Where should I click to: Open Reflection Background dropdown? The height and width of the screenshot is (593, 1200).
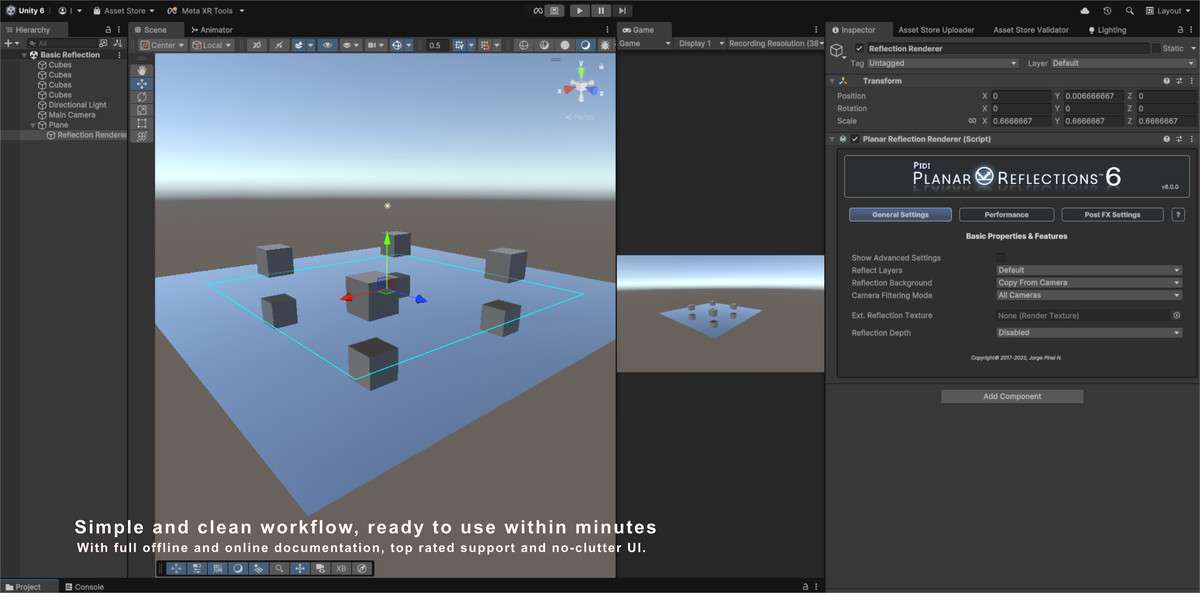1089,283
